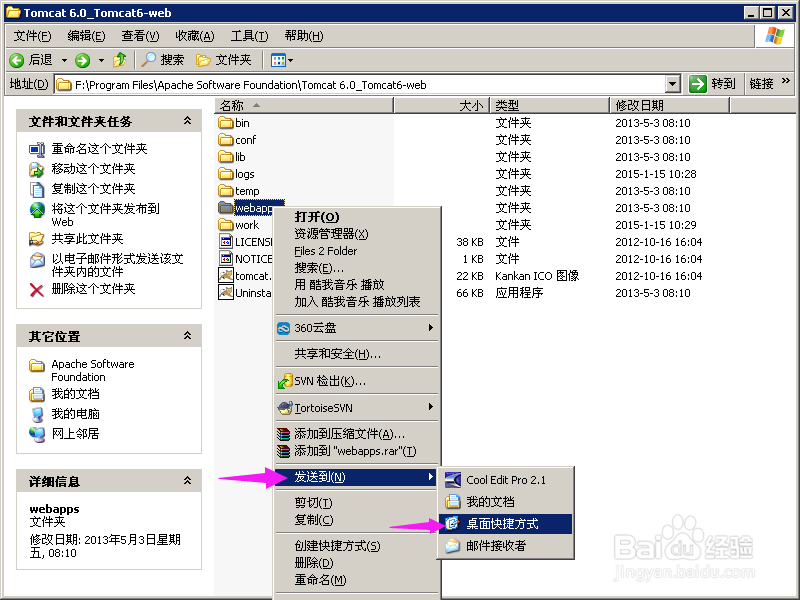Select the tomcat ico file icon
Image resolution: width=800 pixels, height=600 pixels.
(226, 276)
